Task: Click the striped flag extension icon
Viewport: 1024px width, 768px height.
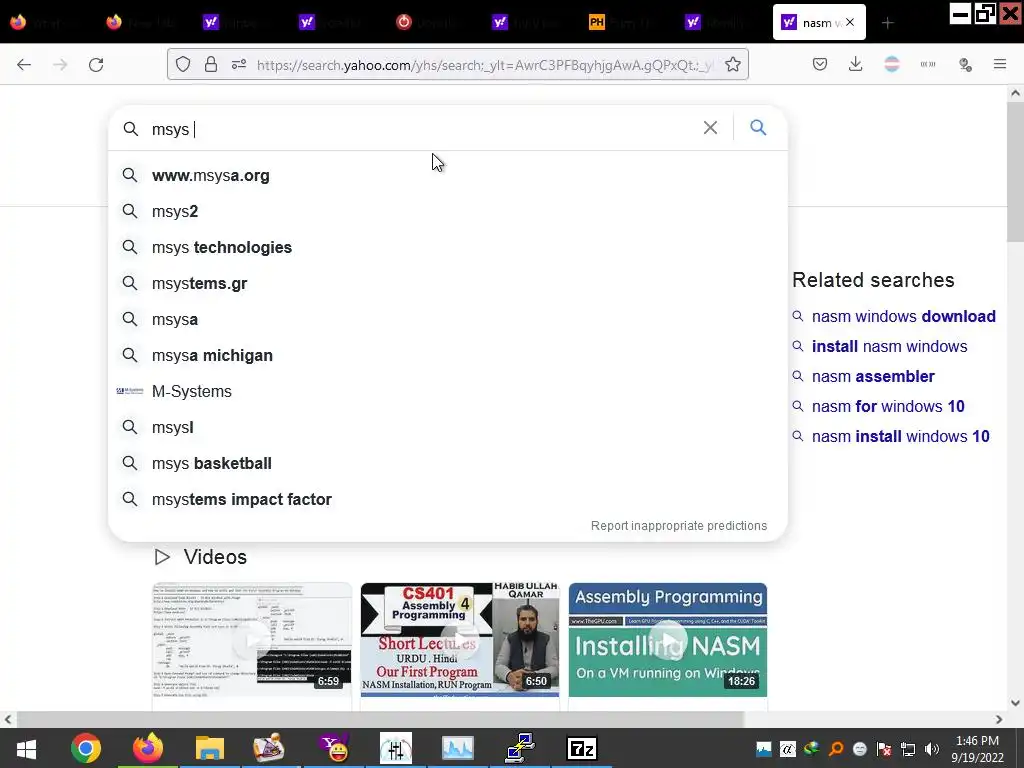Action: (x=891, y=64)
